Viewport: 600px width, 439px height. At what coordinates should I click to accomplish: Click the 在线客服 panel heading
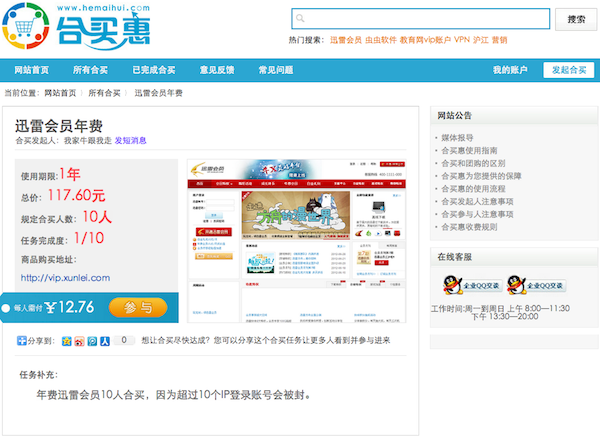454,257
